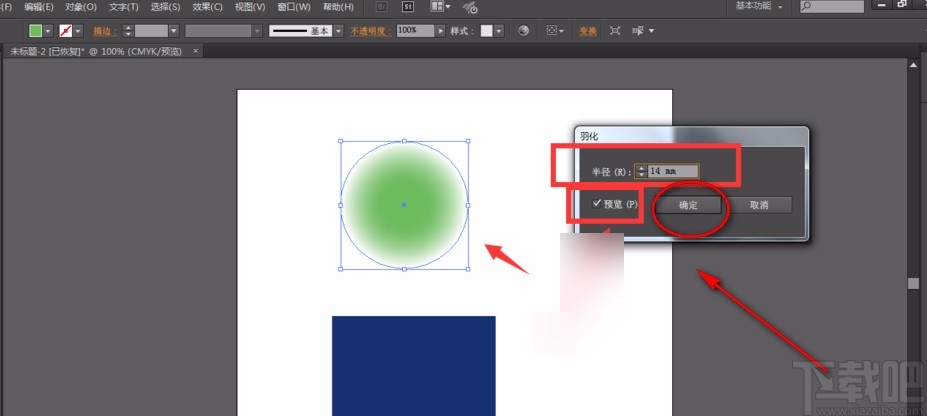Open the 选择(S) menu
This screenshot has width=927, height=416.
(x=166, y=7)
